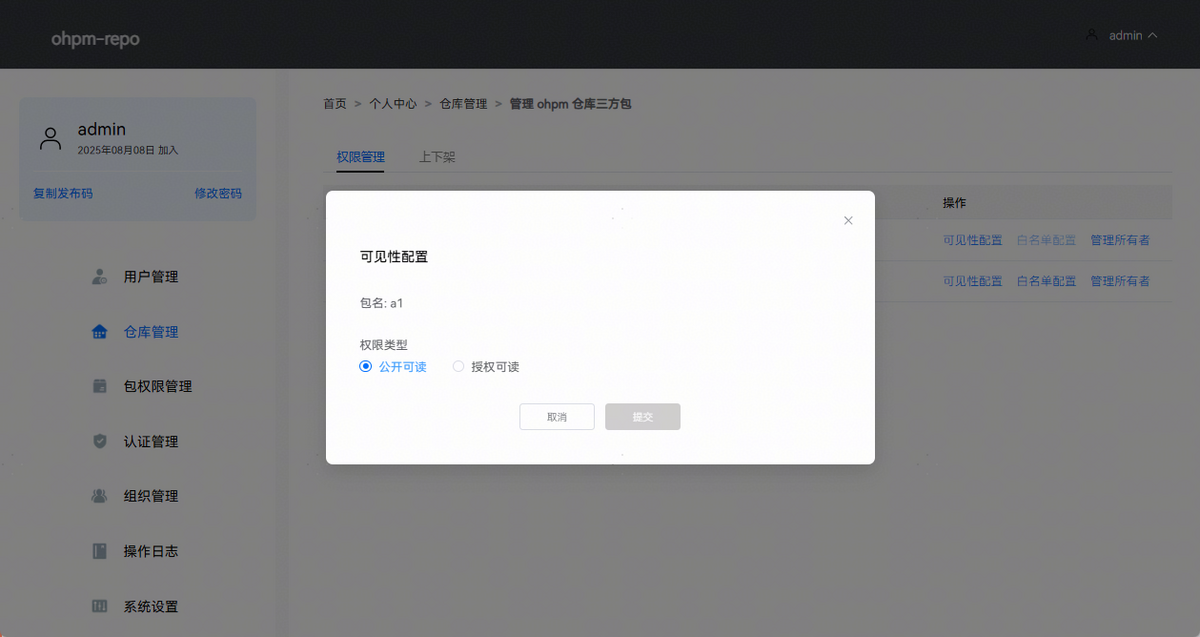Click the 修改密码 link
Viewport: 1200px width, 637px height.
coord(218,194)
